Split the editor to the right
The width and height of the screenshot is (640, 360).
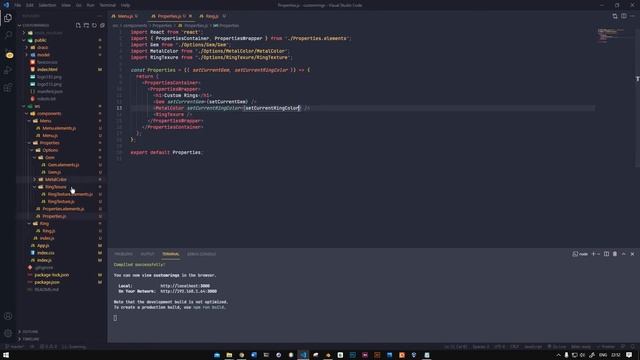624,16
